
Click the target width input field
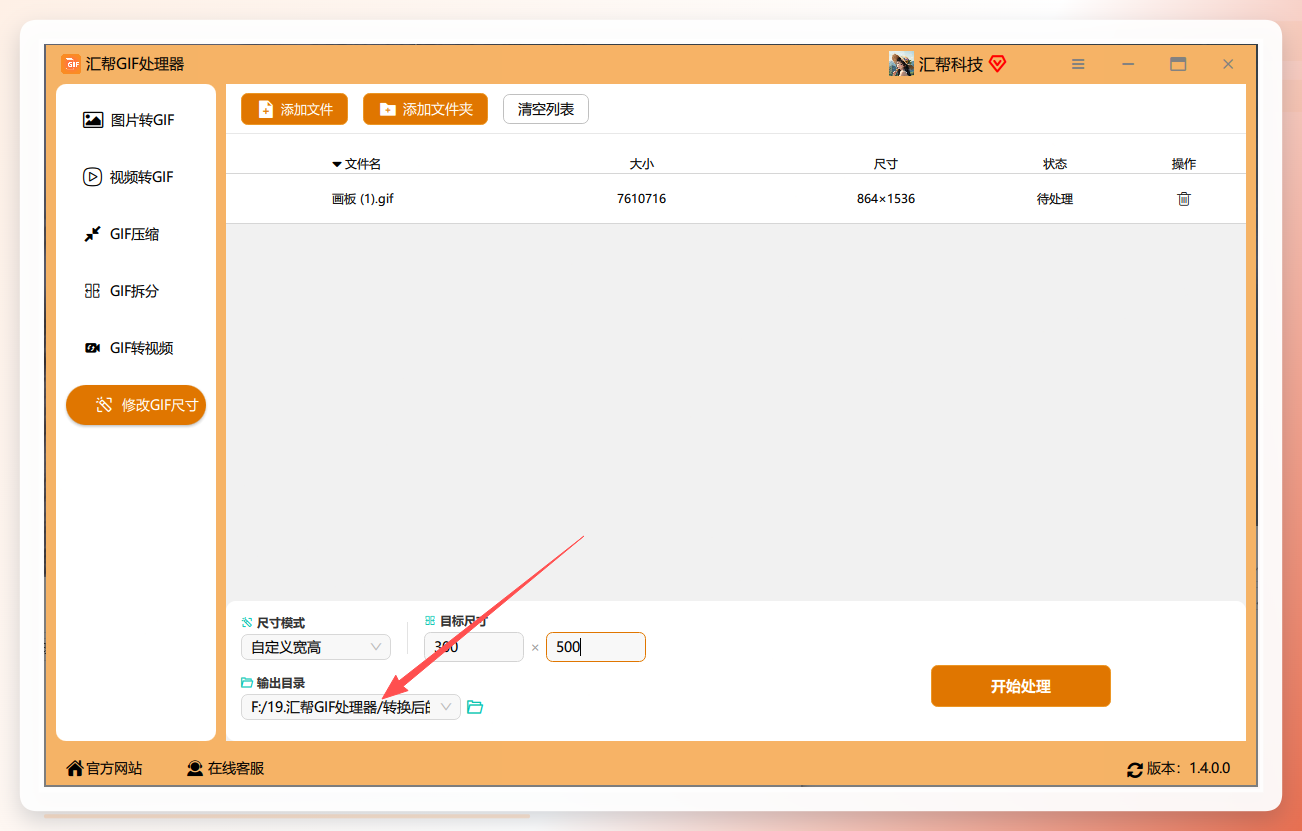(x=474, y=647)
